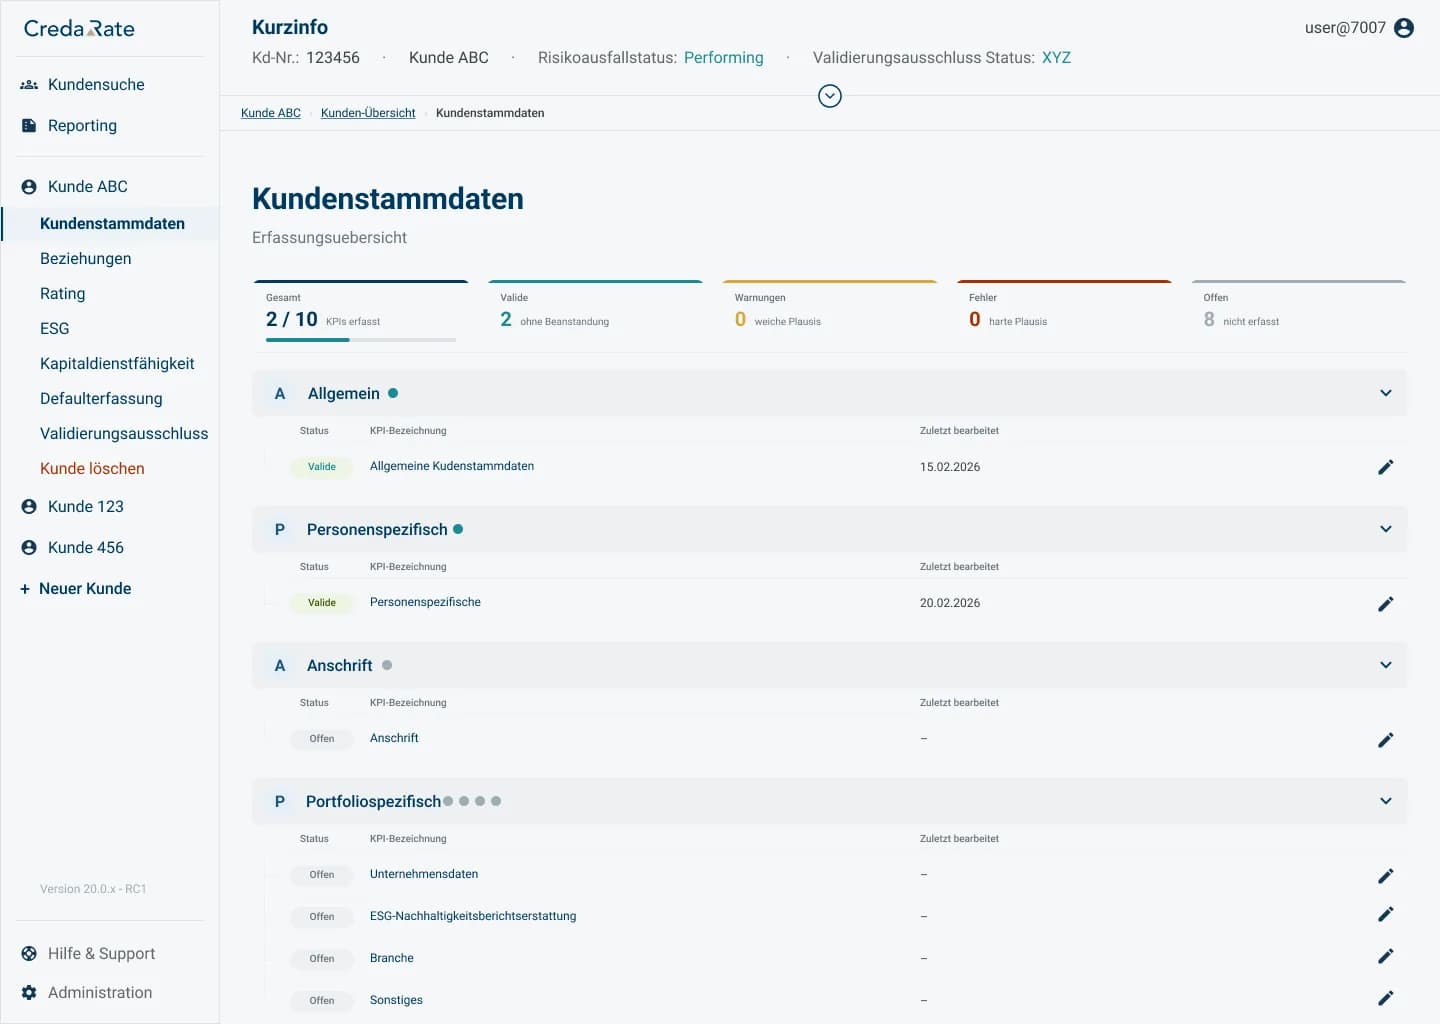The image size is (1440, 1024).
Task: Select the Valide summary card
Action: pyautogui.click(x=595, y=312)
